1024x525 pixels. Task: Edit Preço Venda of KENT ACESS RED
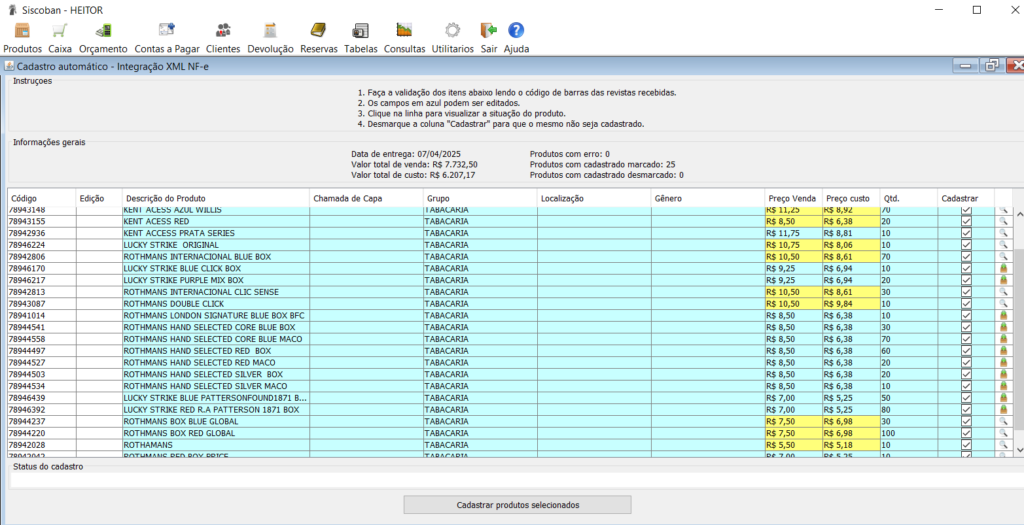coord(793,221)
